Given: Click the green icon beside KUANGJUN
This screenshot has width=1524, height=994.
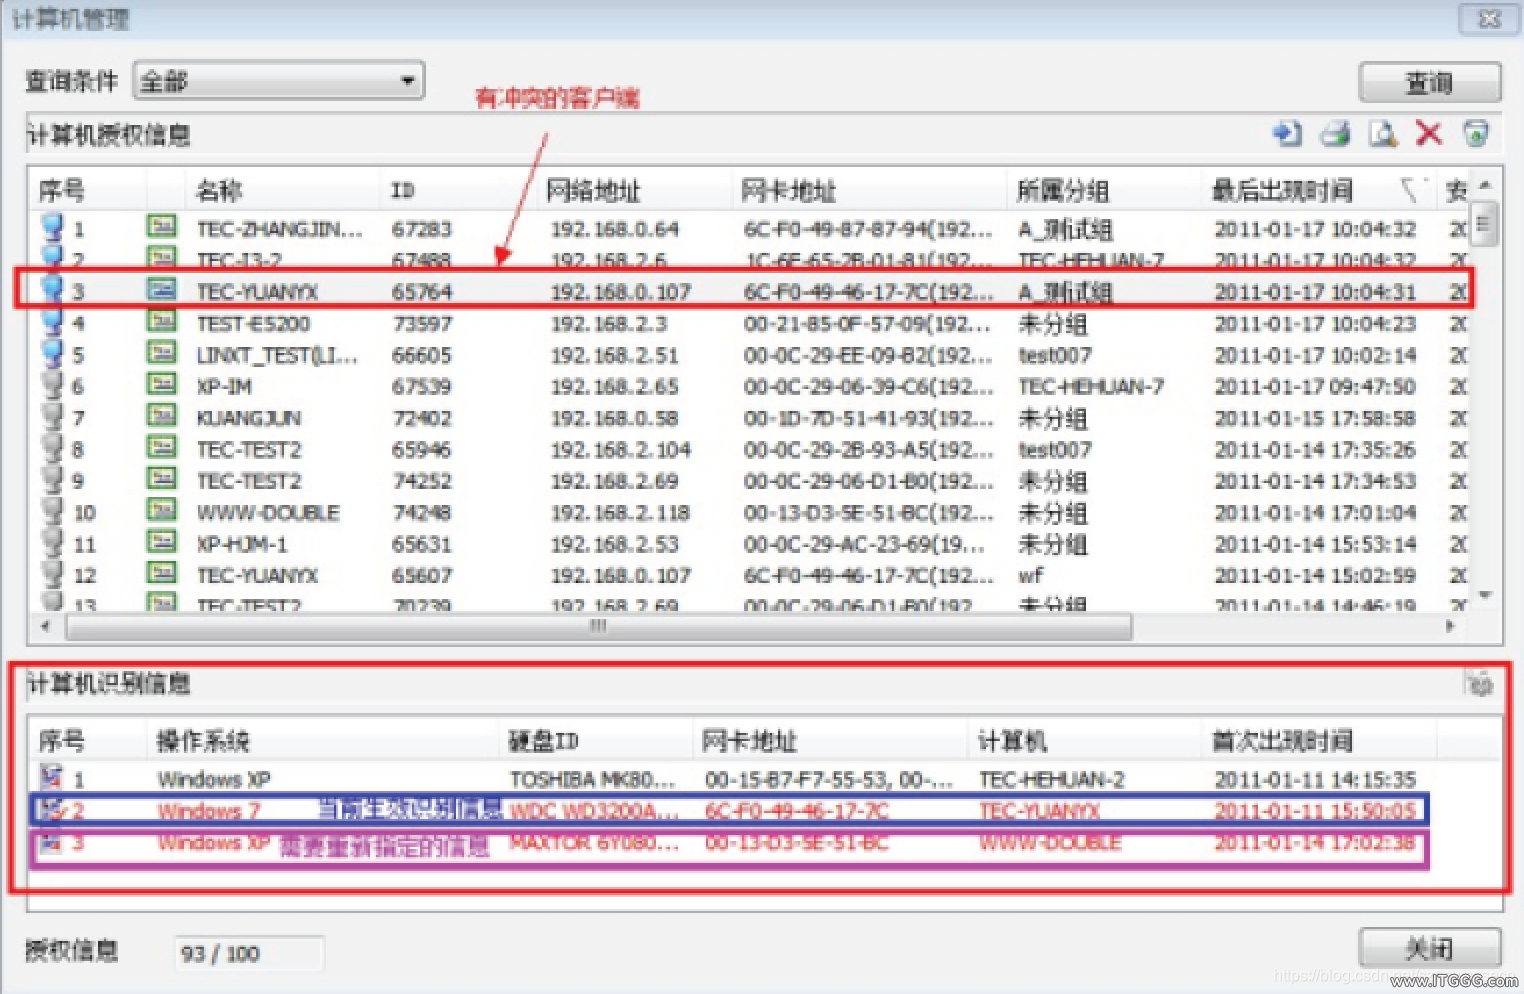Looking at the screenshot, I should [161, 416].
